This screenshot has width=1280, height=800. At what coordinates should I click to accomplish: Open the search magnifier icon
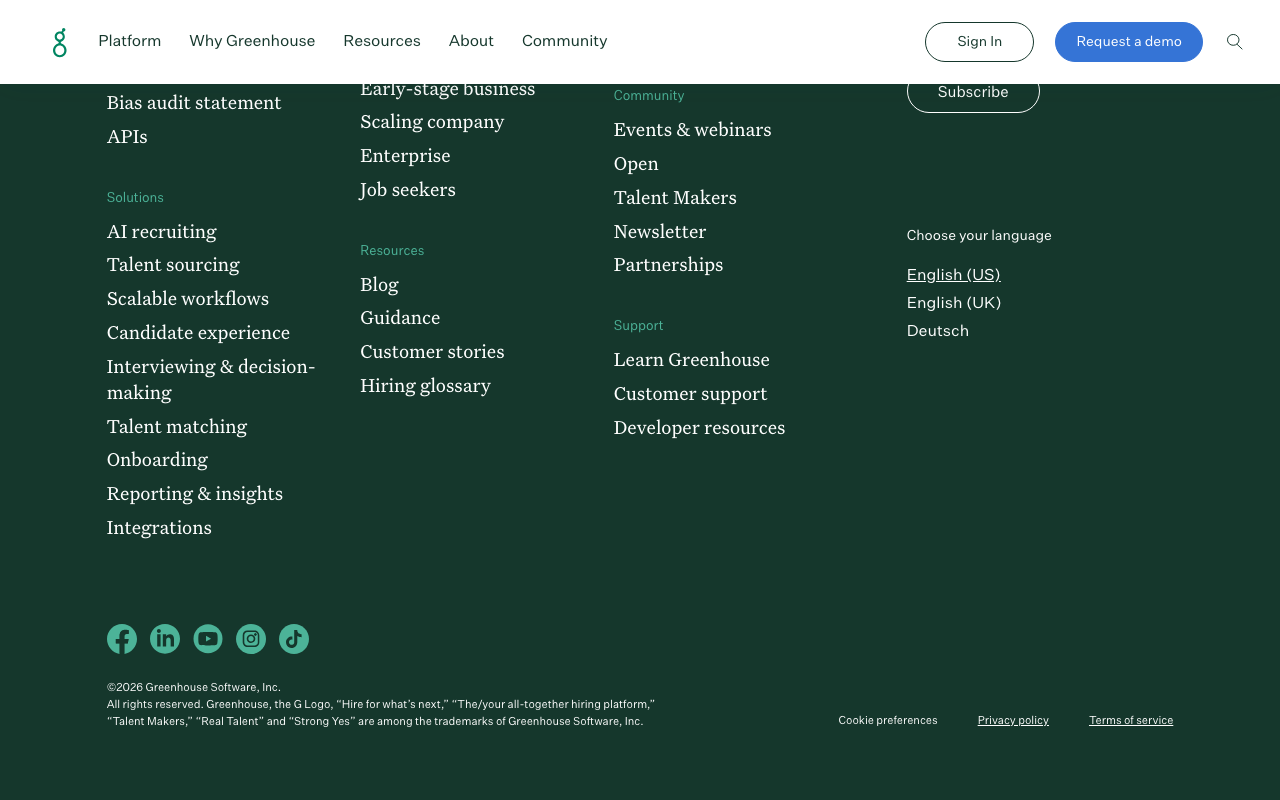[x=1235, y=42]
